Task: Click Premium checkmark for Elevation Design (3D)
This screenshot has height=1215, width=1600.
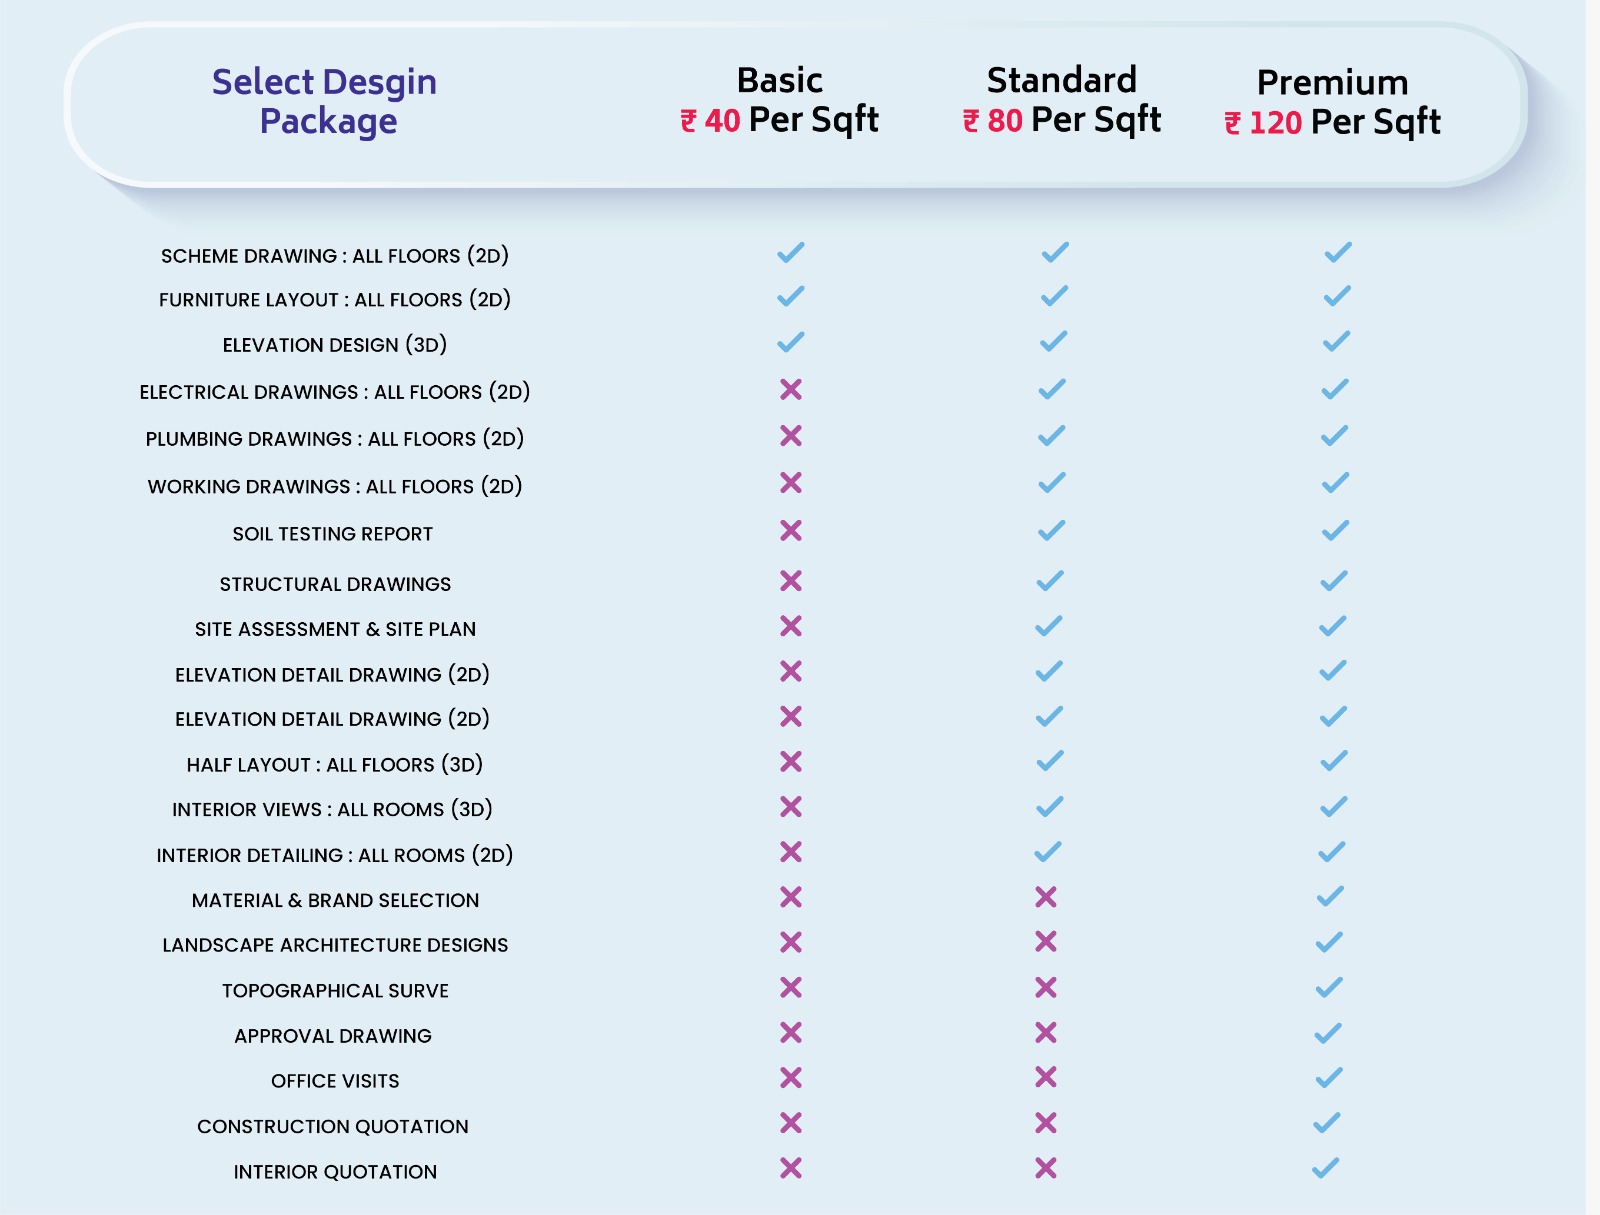Action: (x=1337, y=341)
